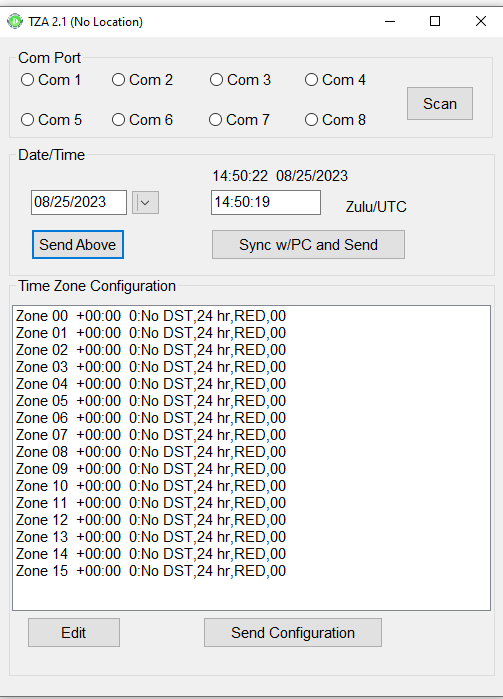Image resolution: width=503 pixels, height=699 pixels.
Task: Select the Com 2 port option
Action: 142,80
